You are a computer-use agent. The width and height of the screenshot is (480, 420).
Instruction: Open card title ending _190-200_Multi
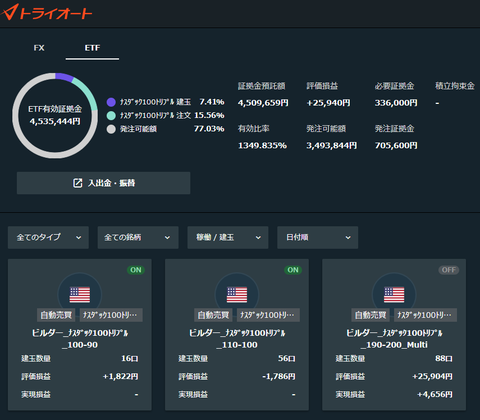(394, 339)
